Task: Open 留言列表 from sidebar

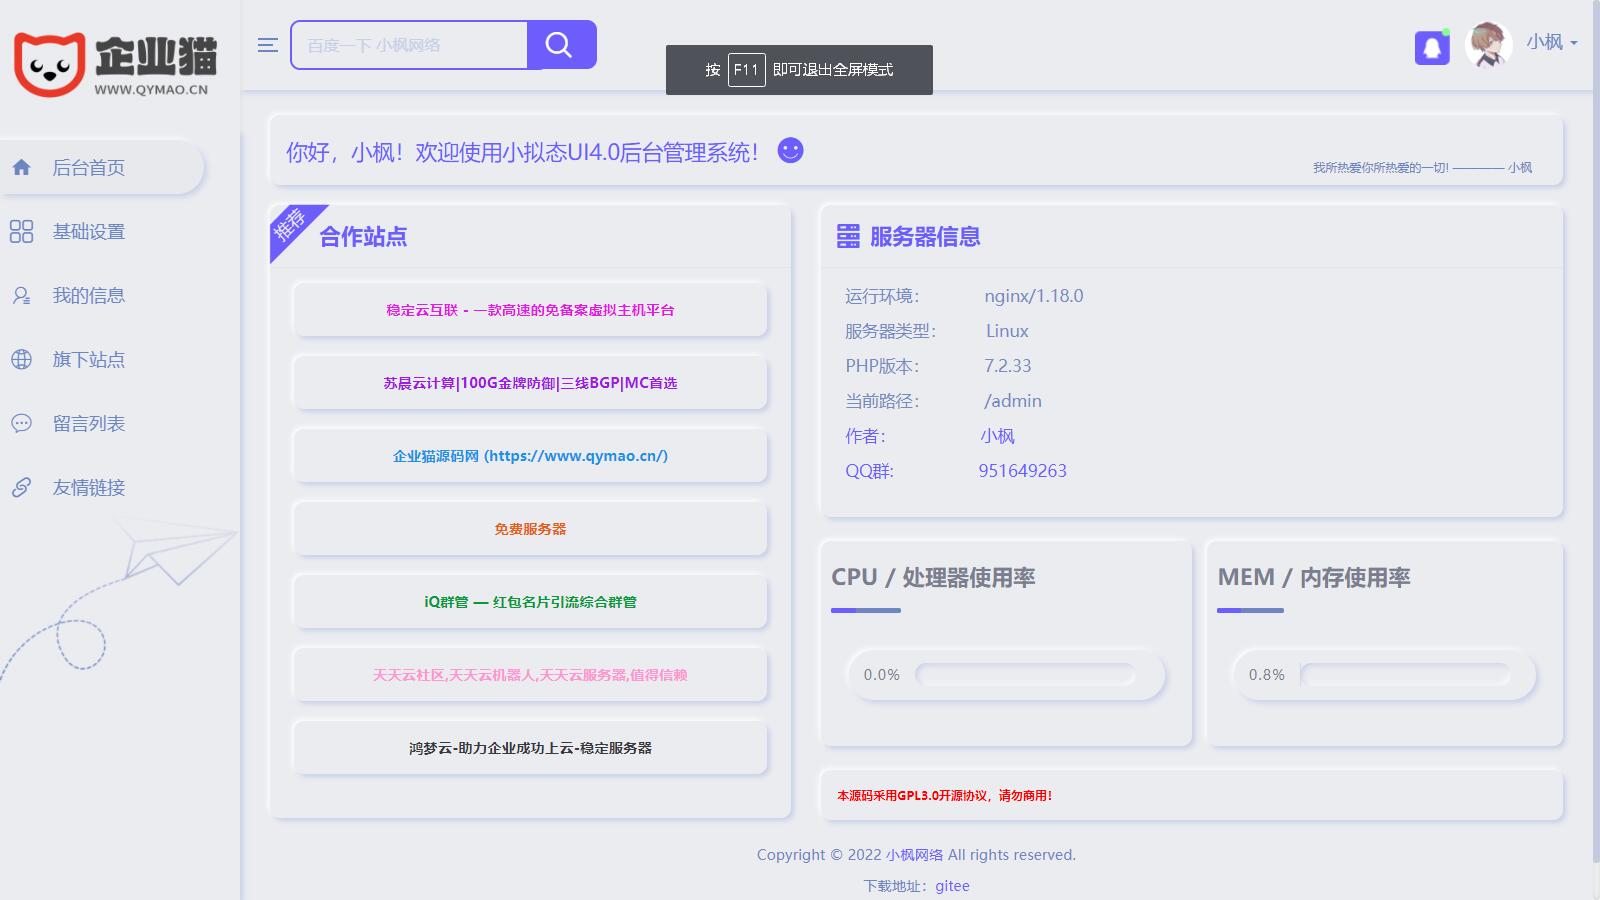Action: point(89,424)
